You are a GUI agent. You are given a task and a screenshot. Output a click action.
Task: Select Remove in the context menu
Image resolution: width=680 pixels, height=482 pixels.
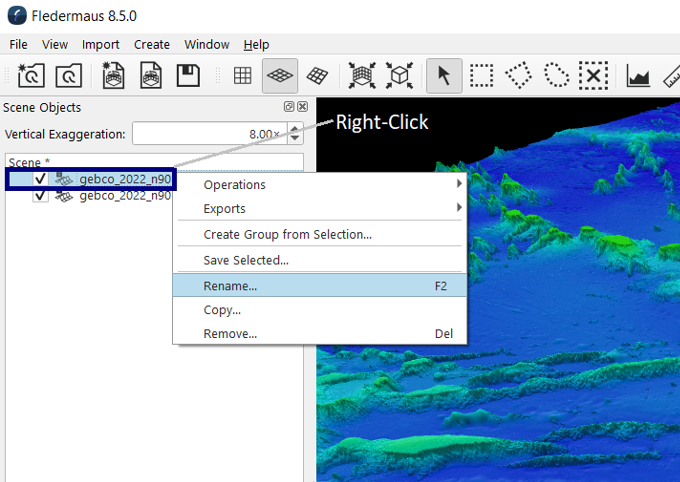tap(320, 333)
